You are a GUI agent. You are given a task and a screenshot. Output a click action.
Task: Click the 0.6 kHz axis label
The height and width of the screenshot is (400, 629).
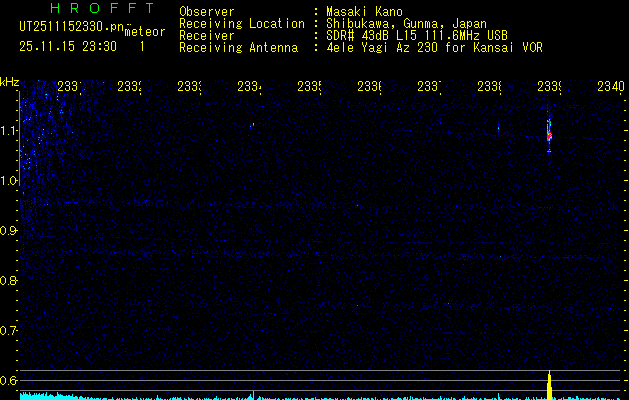[9, 380]
